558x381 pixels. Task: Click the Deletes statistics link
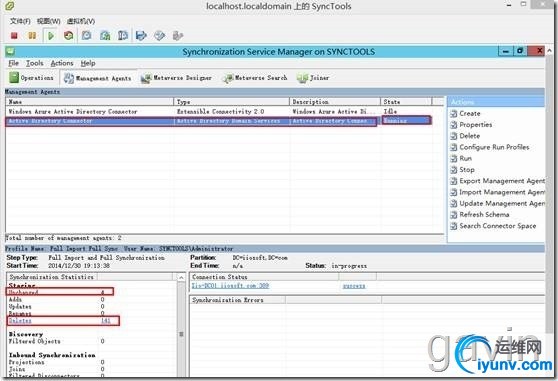pos(20,321)
